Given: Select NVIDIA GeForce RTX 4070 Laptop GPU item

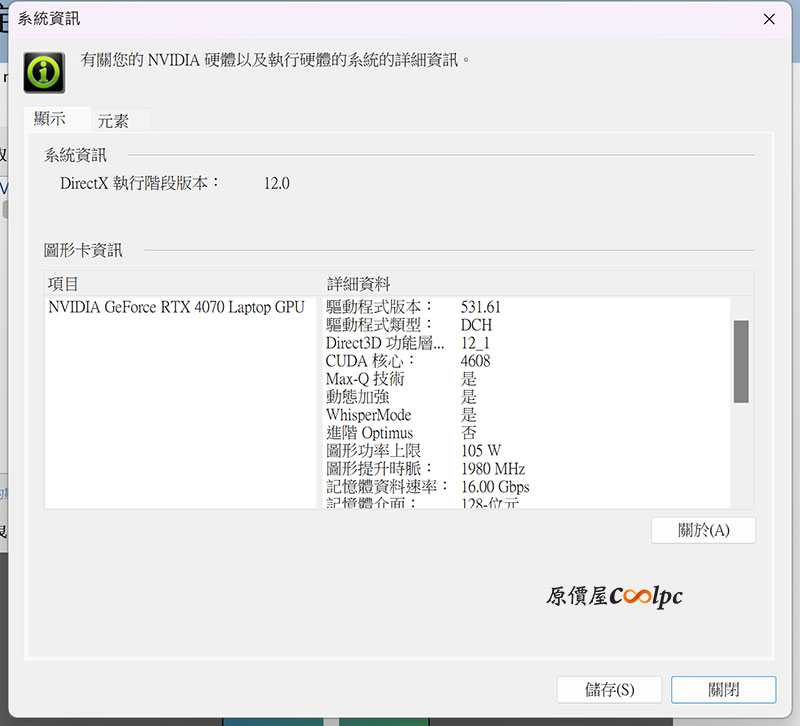Looking at the screenshot, I should click(177, 307).
